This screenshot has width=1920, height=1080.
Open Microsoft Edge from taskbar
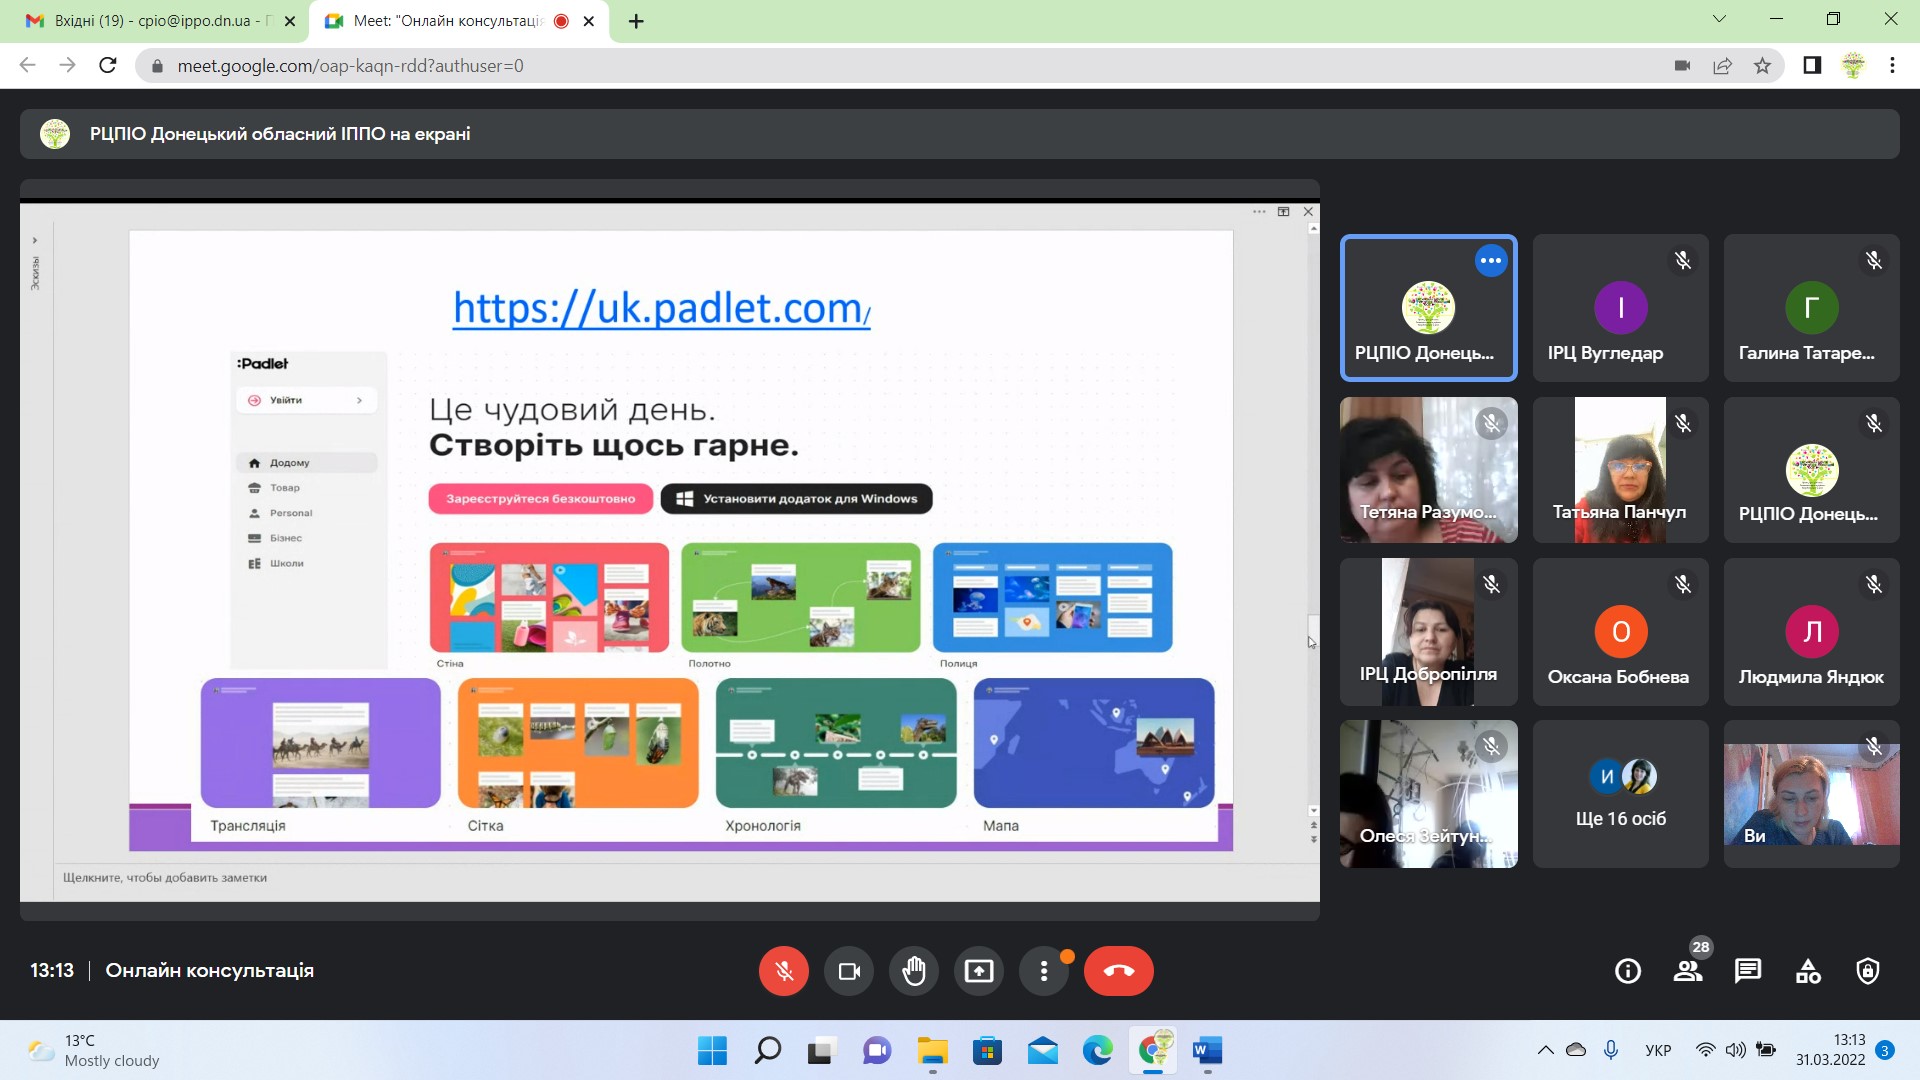(1097, 1051)
